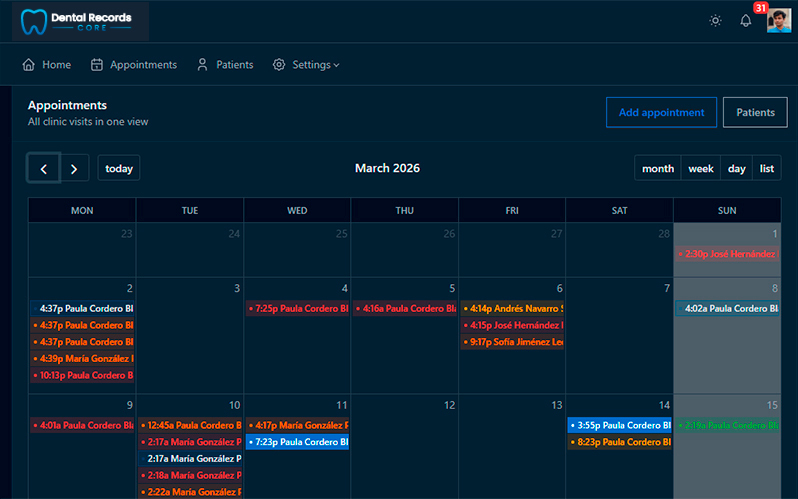The height and width of the screenshot is (499, 798).
Task: Click the Add appointment button
Action: pos(661,113)
